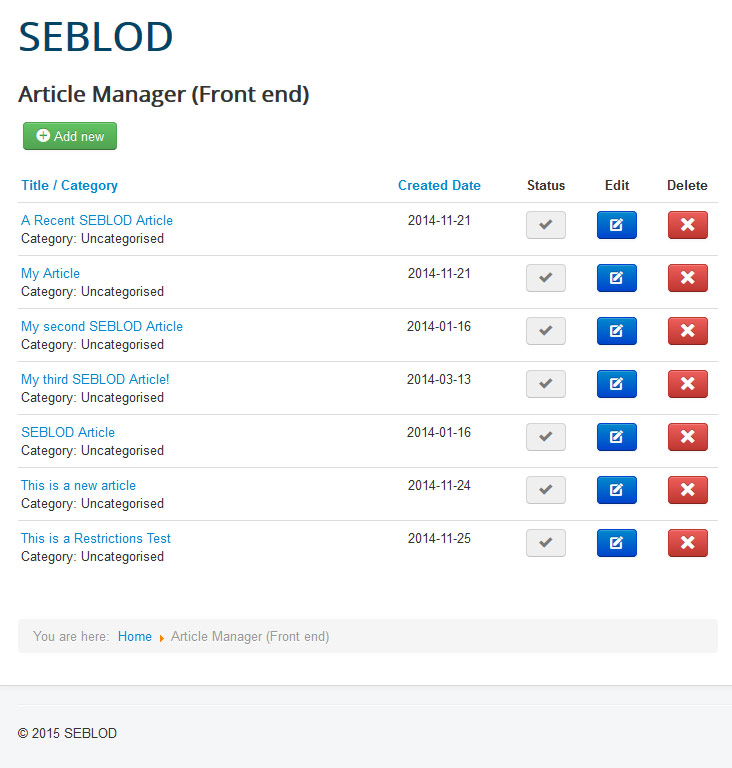Delete the SEBLOD Article row
This screenshot has height=768, width=732.
coord(687,437)
